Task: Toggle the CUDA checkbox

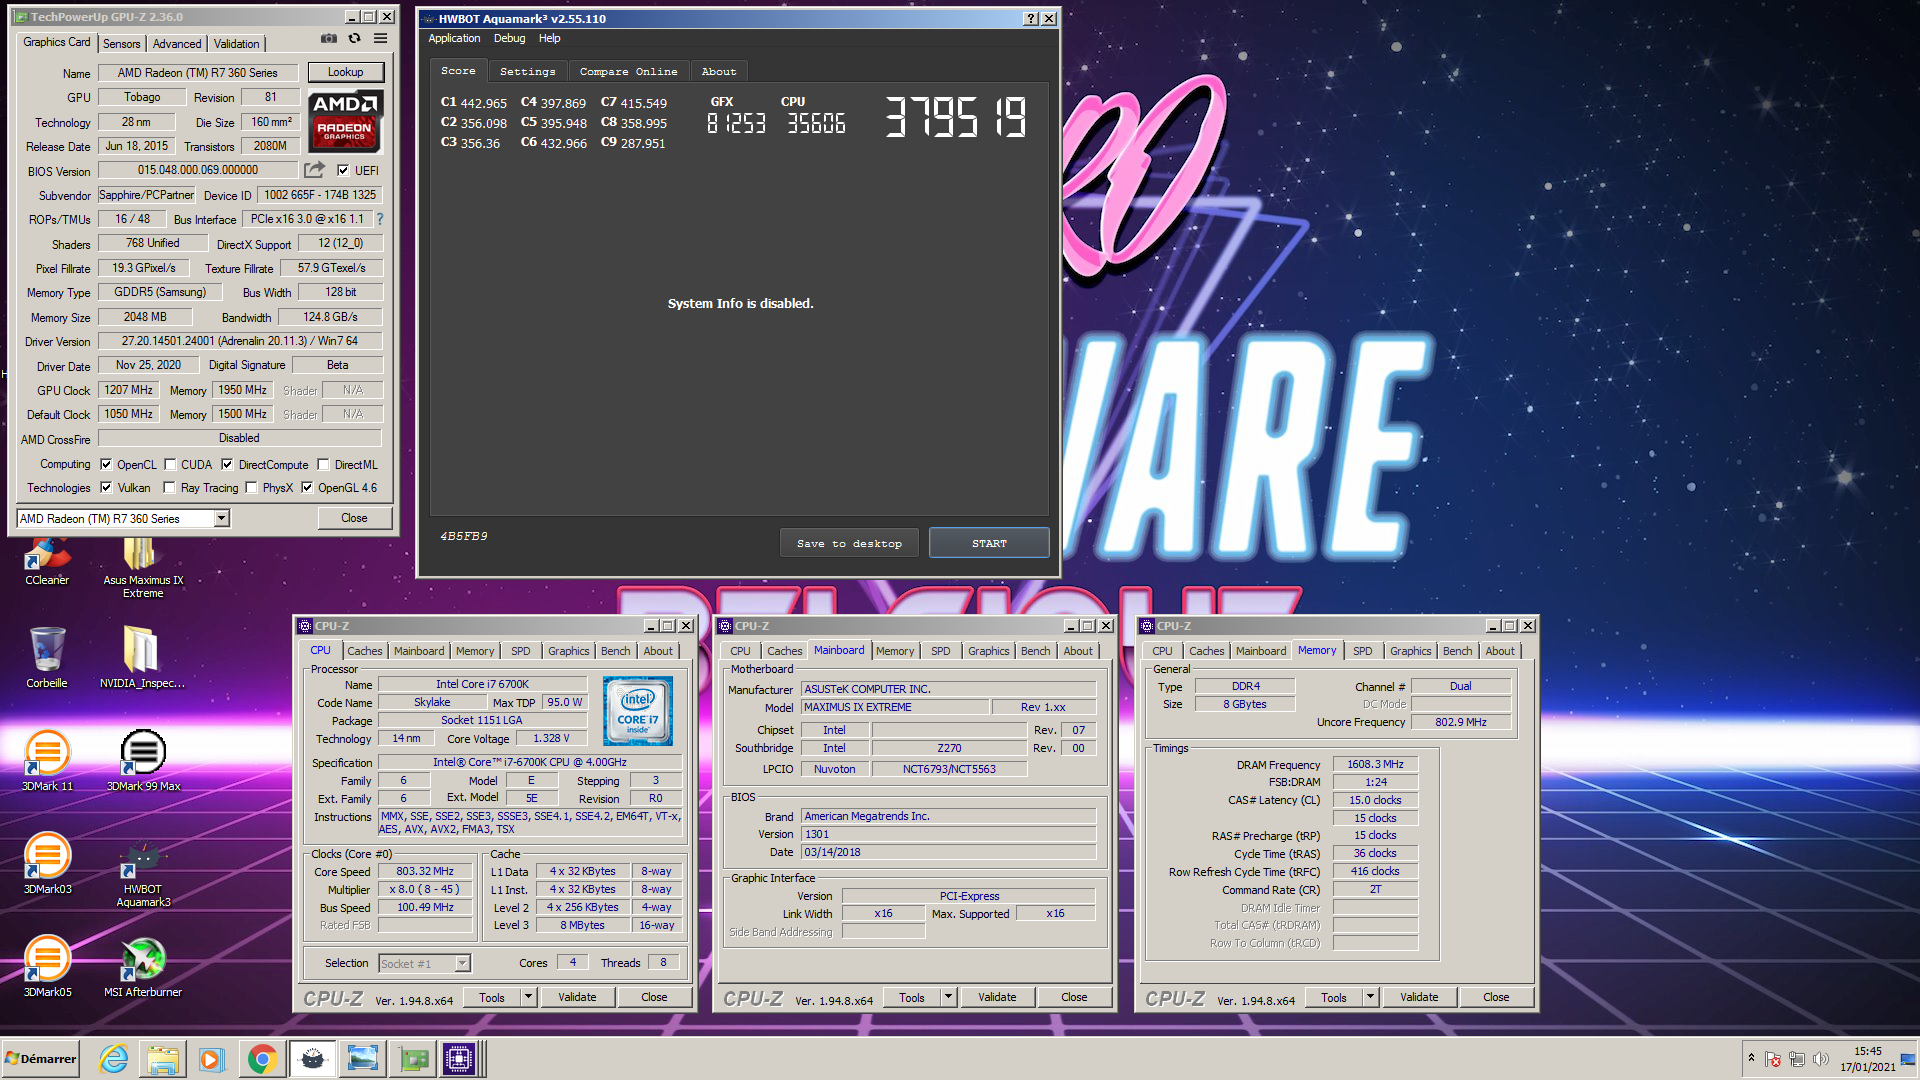Action: coord(170,464)
